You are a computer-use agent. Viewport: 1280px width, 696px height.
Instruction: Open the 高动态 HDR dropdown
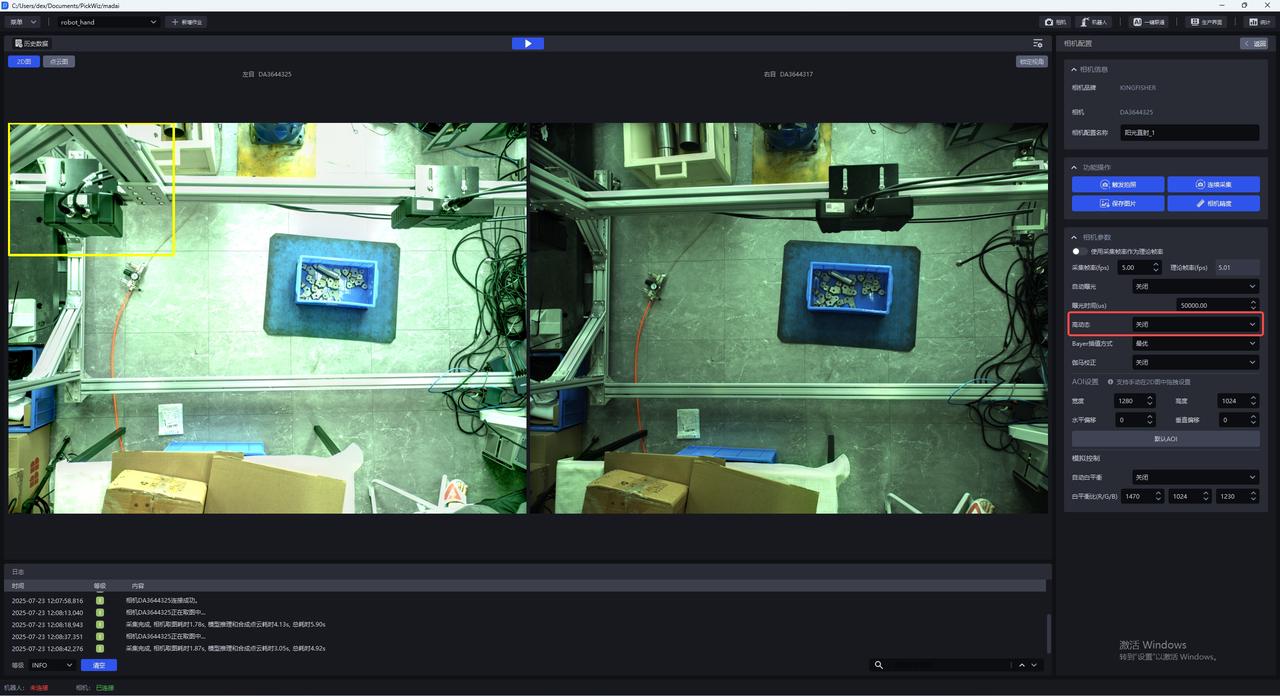[1194, 324]
